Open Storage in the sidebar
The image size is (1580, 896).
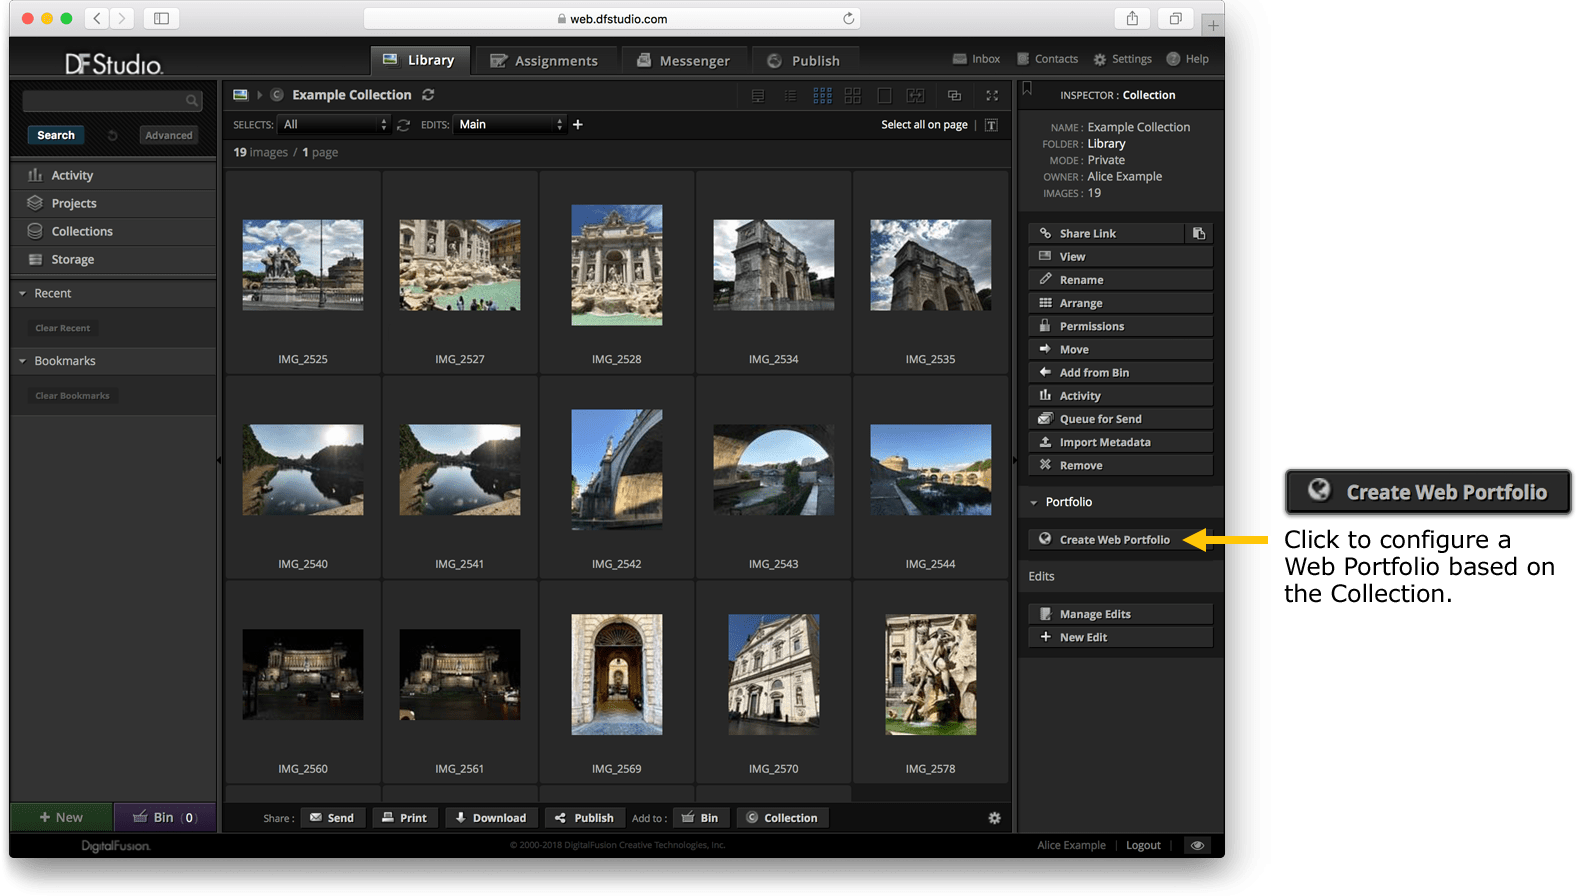[113, 259]
